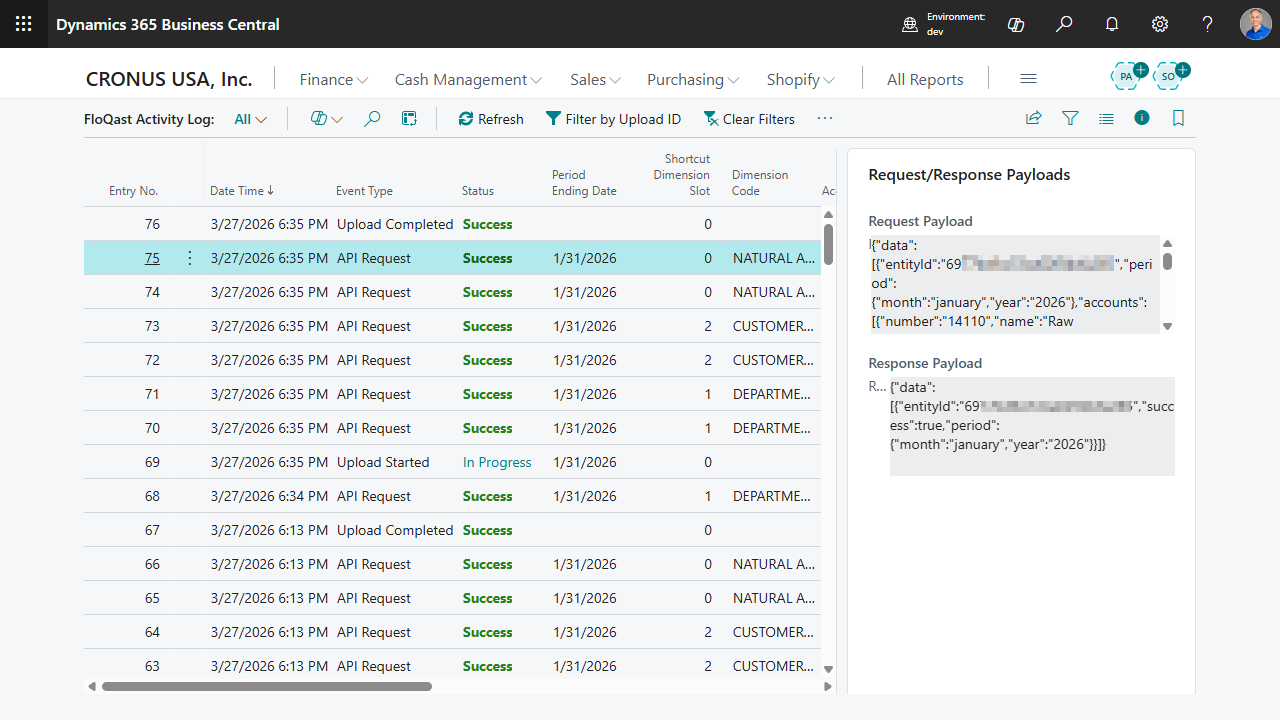Click entry number 63 cell
1280x720 pixels.
click(152, 666)
